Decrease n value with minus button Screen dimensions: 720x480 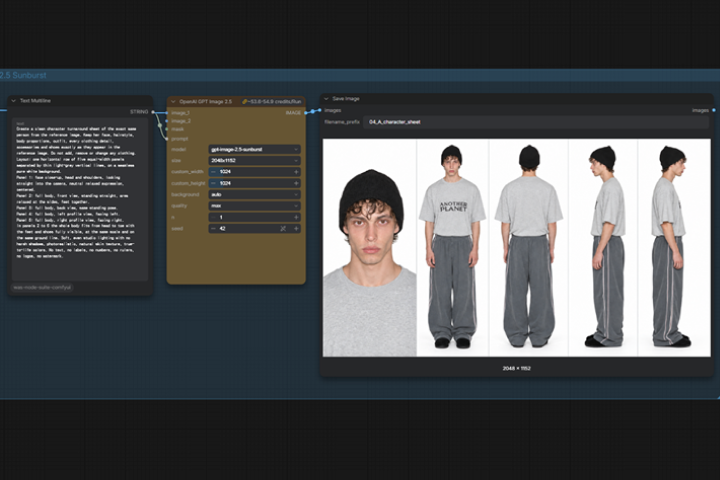pos(214,217)
